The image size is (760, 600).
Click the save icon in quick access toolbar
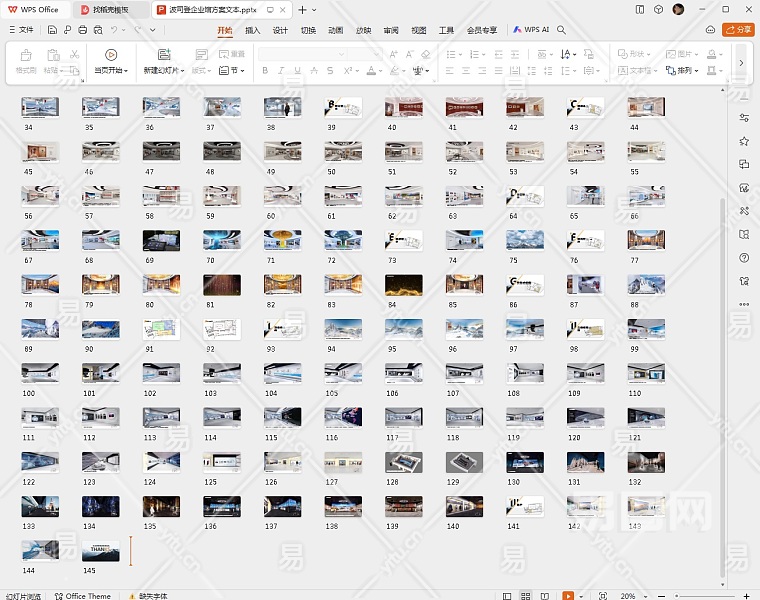[51, 30]
